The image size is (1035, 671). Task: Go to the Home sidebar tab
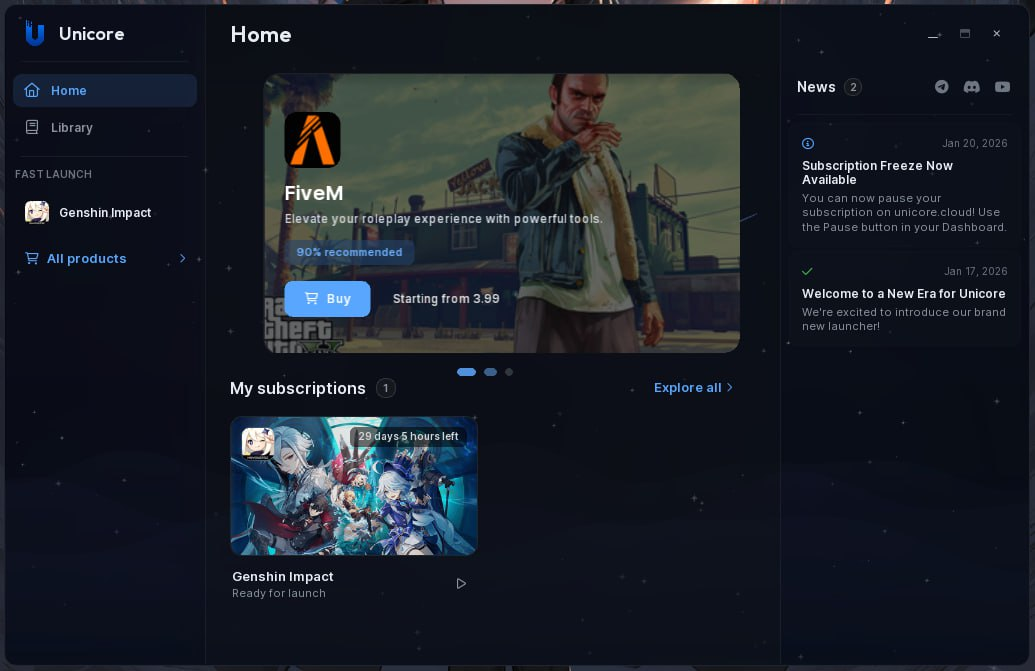pyautogui.click(x=104, y=91)
